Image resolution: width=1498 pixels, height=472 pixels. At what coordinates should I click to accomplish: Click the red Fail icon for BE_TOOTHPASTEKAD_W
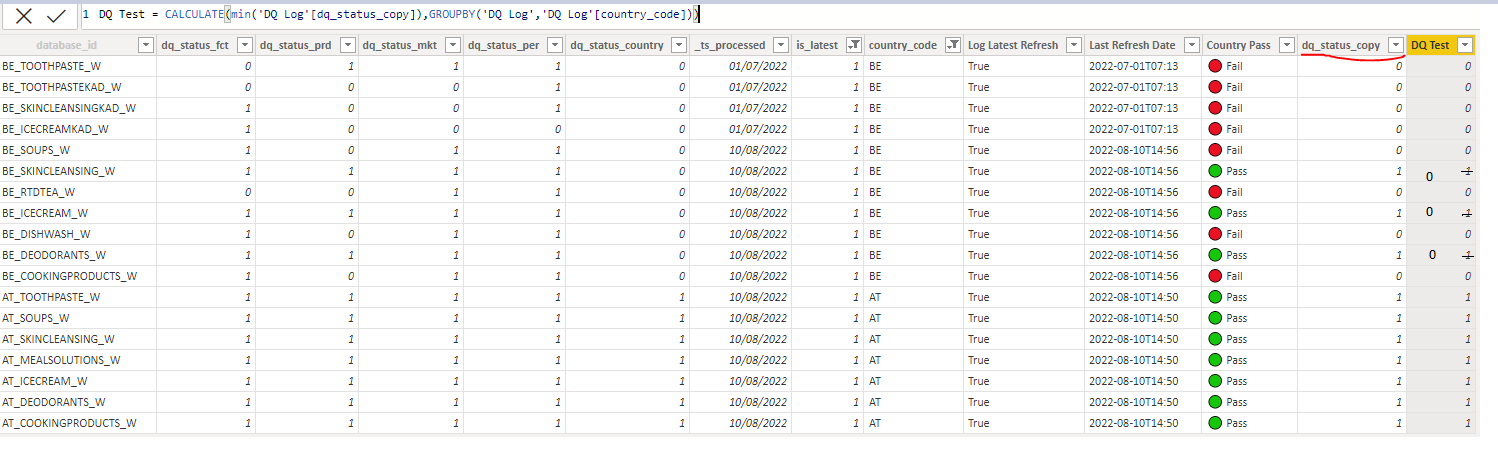1215,87
